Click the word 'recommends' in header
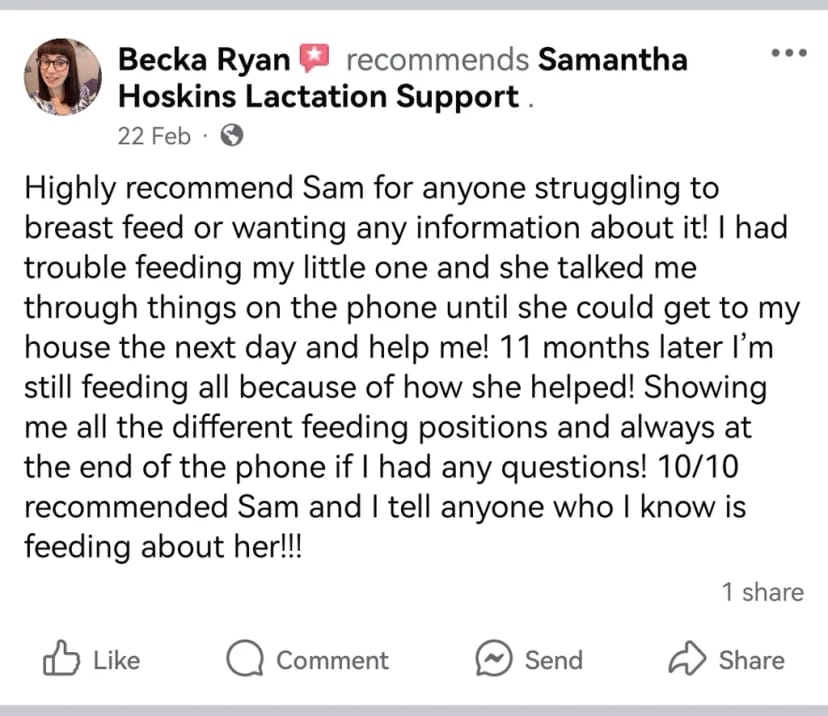 [x=437, y=59]
